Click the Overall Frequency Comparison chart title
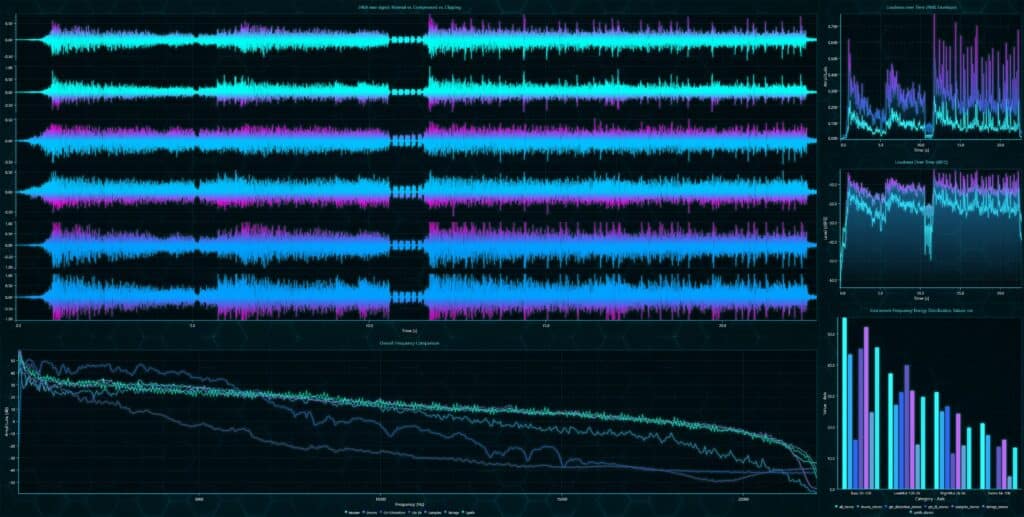Image resolution: width=1024 pixels, height=517 pixels. coord(410,343)
